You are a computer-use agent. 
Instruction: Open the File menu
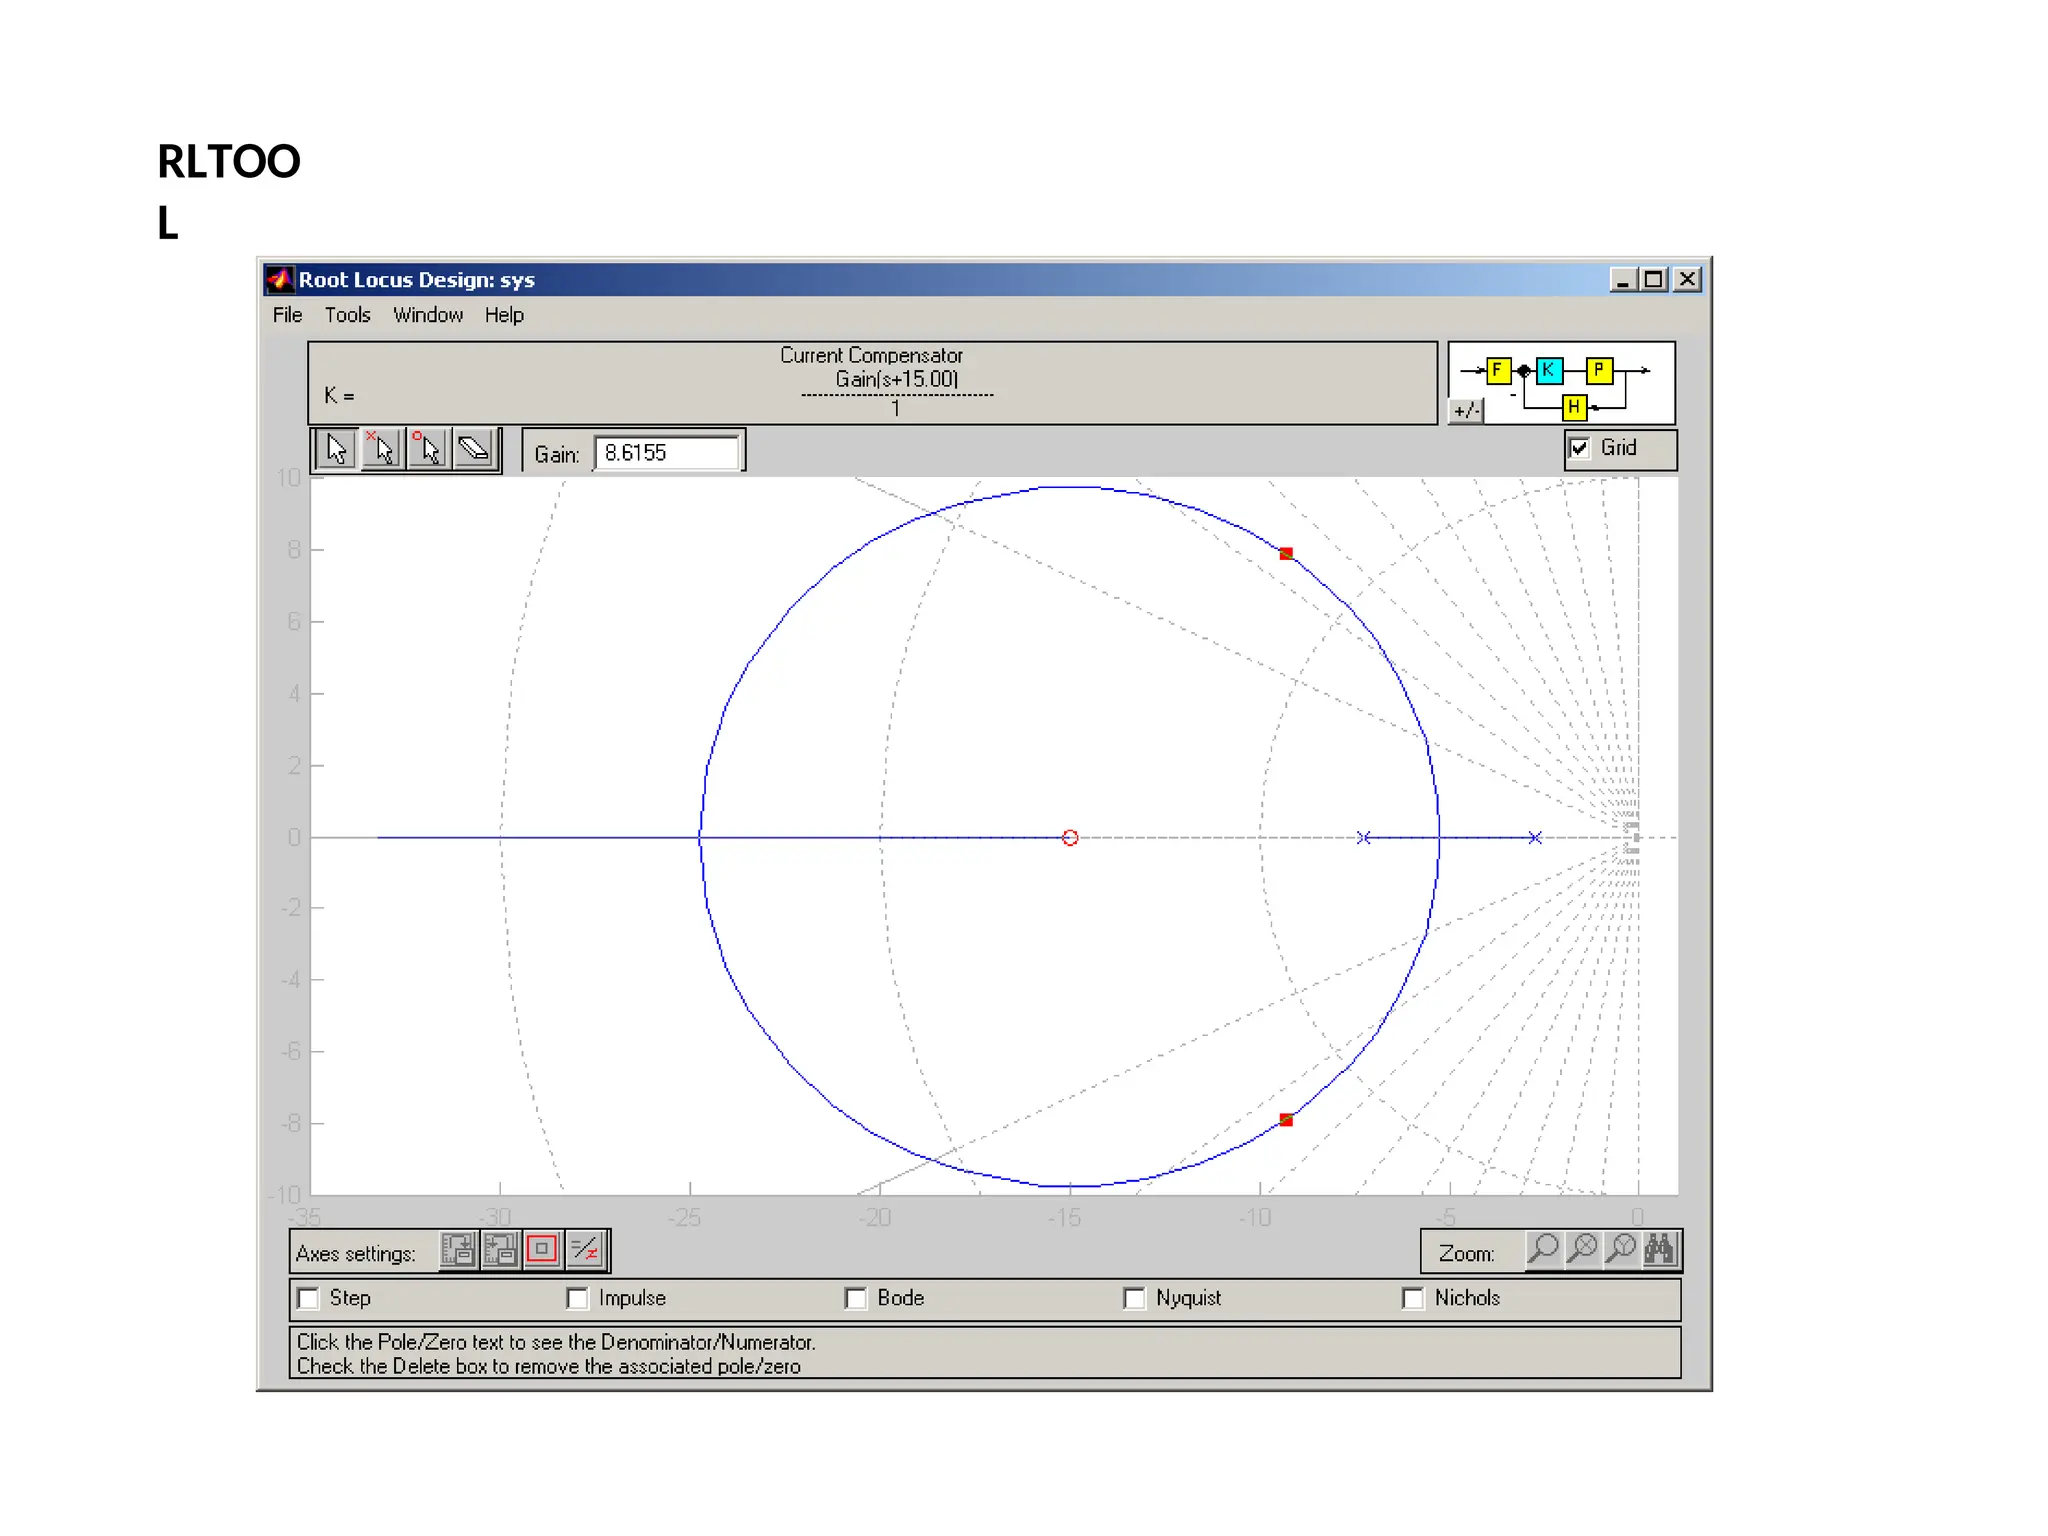(x=287, y=315)
